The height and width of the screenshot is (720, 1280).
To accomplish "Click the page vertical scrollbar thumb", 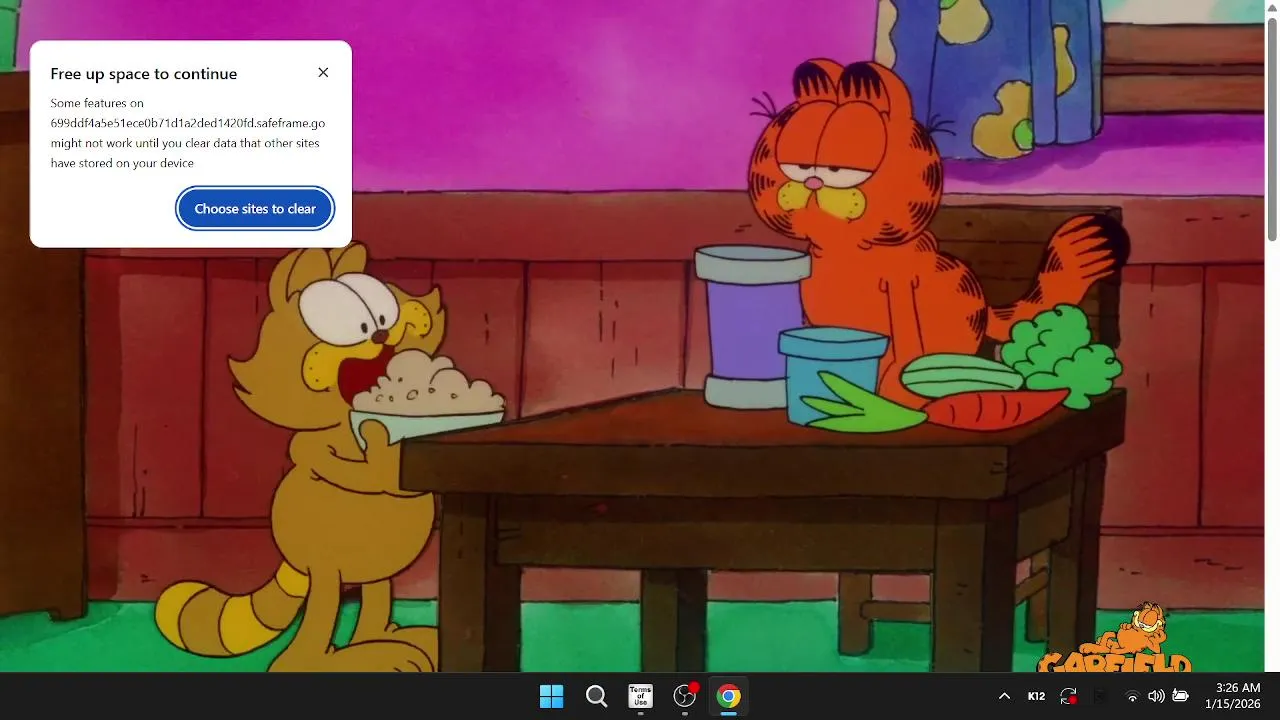I will pyautogui.click(x=1272, y=129).
